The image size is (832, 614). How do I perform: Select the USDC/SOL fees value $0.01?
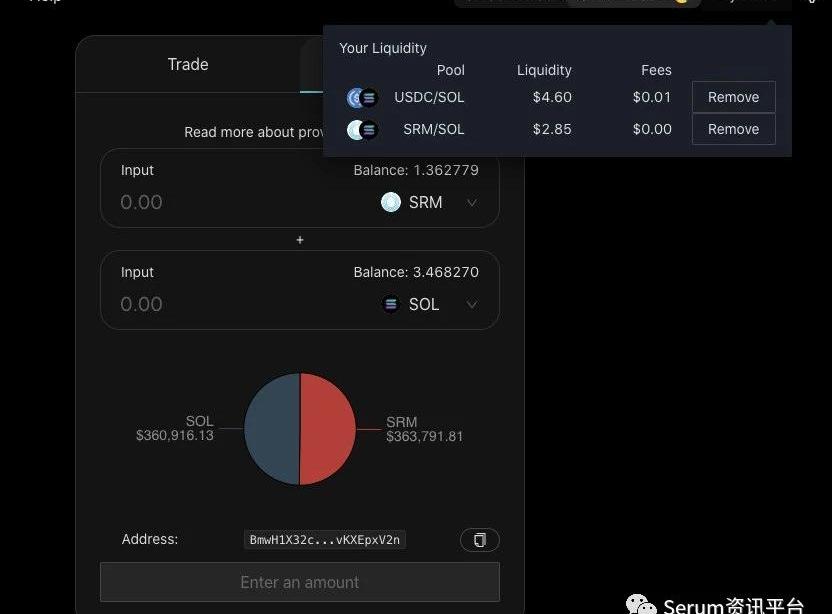click(x=652, y=97)
